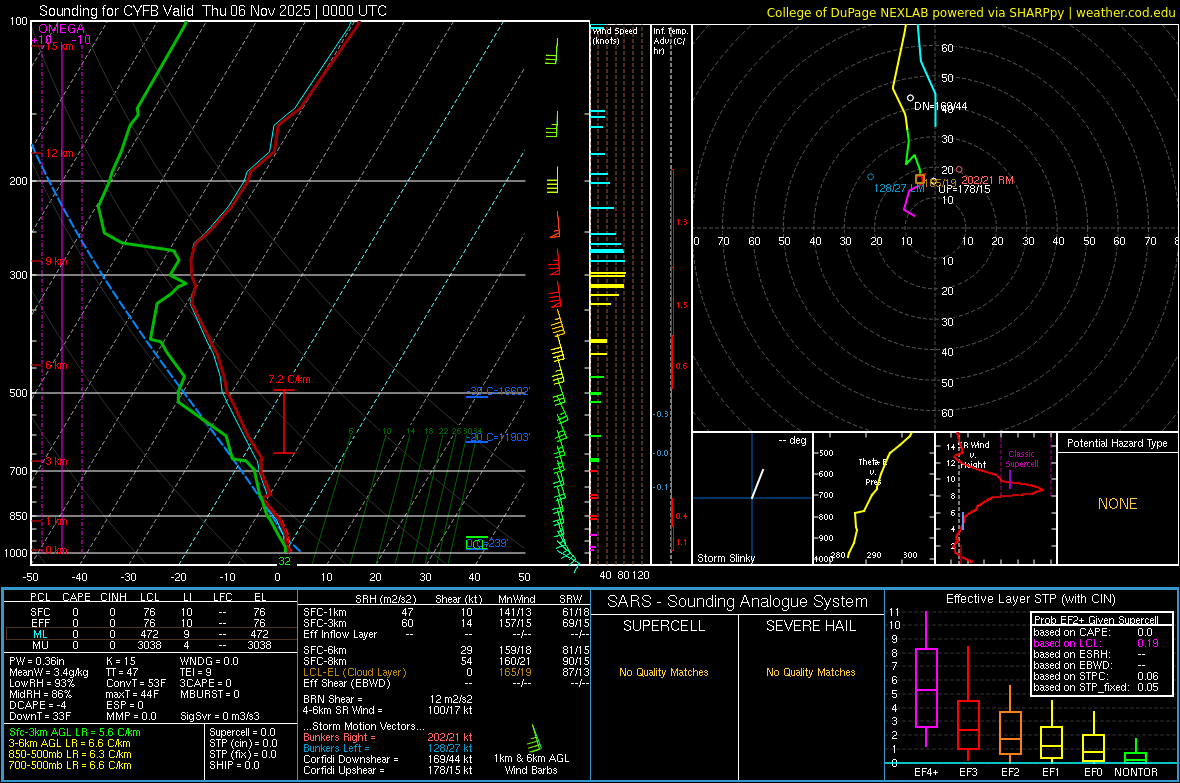This screenshot has height=783, width=1180.
Task: Click the yellow 'NONE' hazard text
Action: (x=1118, y=504)
